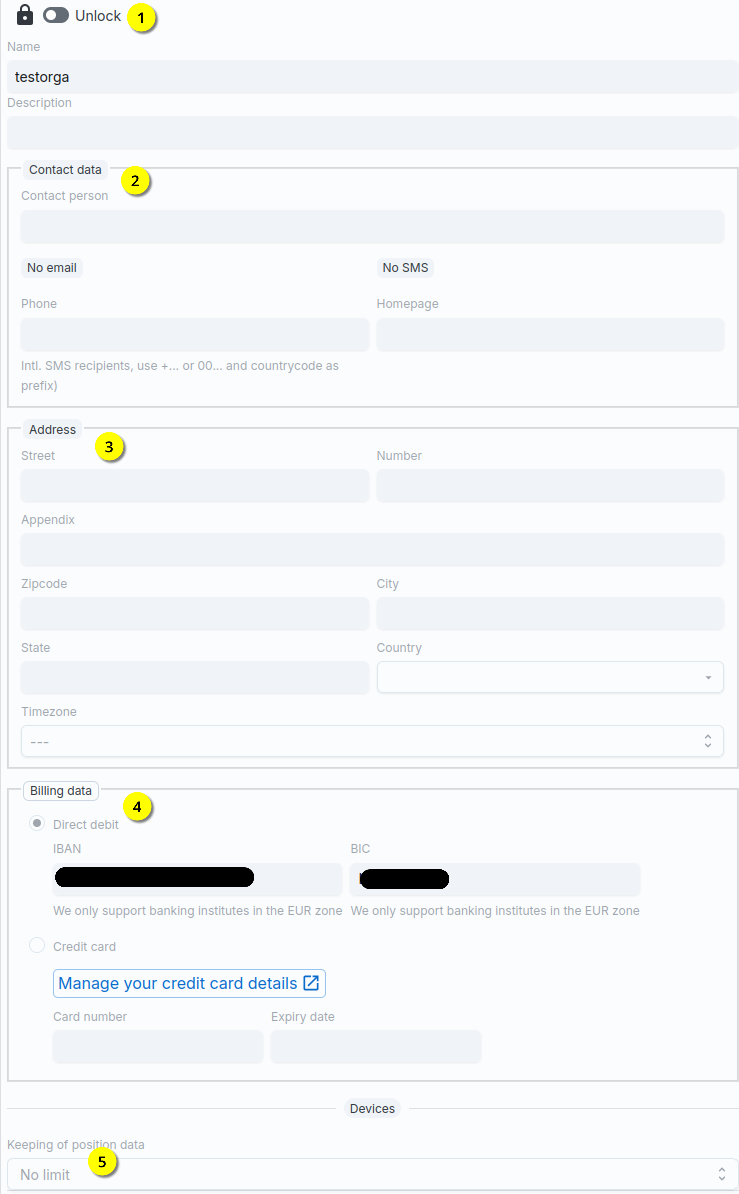The image size is (739, 1194).
Task: Click the Card number field
Action: (x=158, y=1047)
